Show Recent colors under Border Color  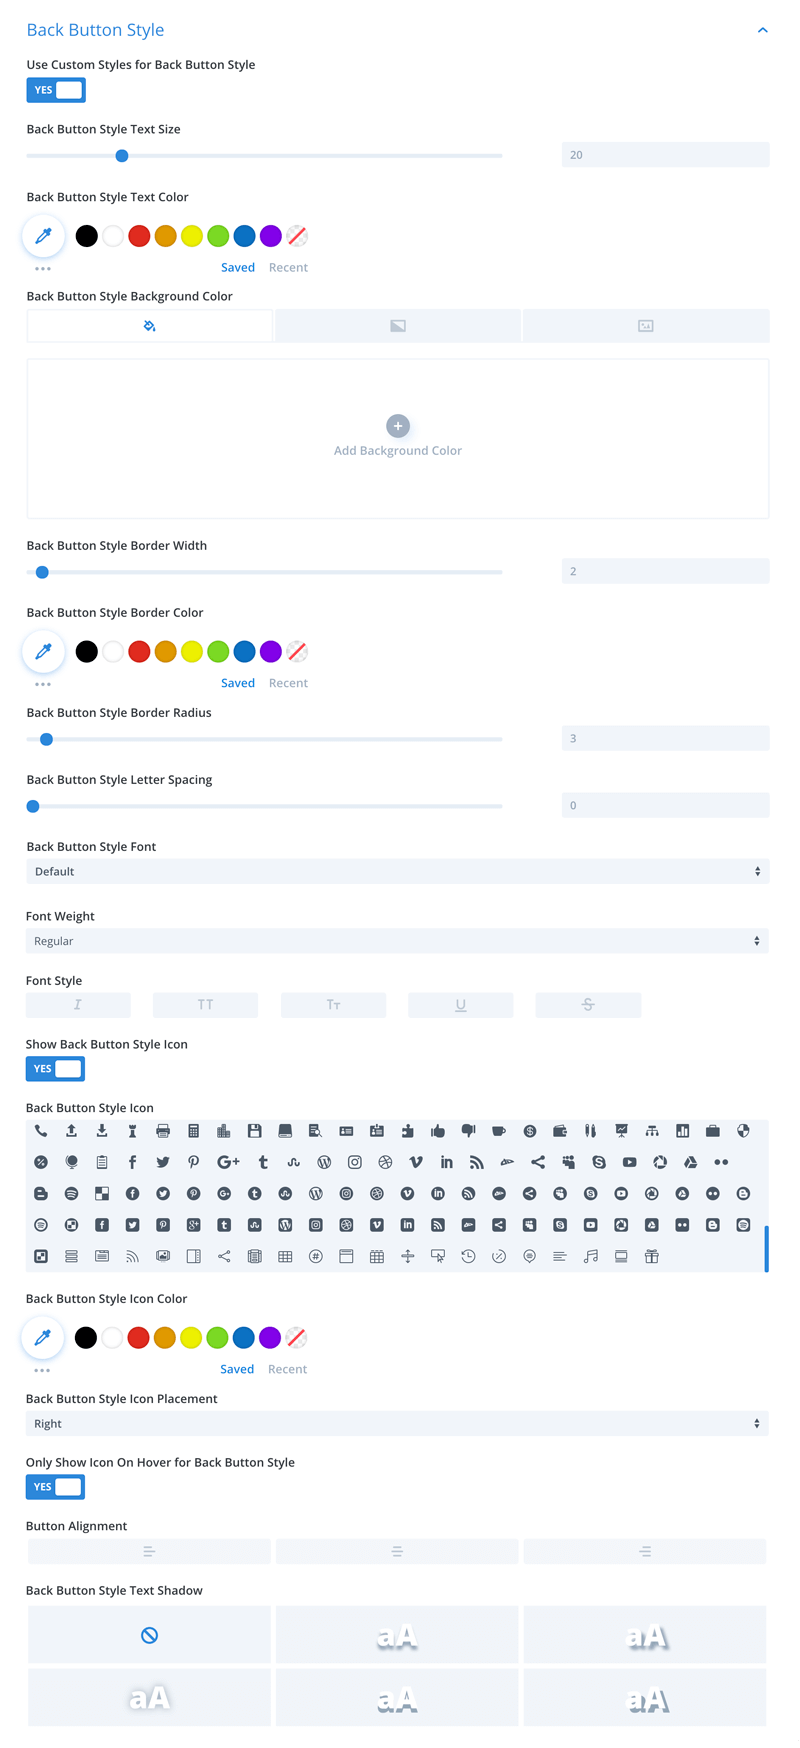[288, 683]
